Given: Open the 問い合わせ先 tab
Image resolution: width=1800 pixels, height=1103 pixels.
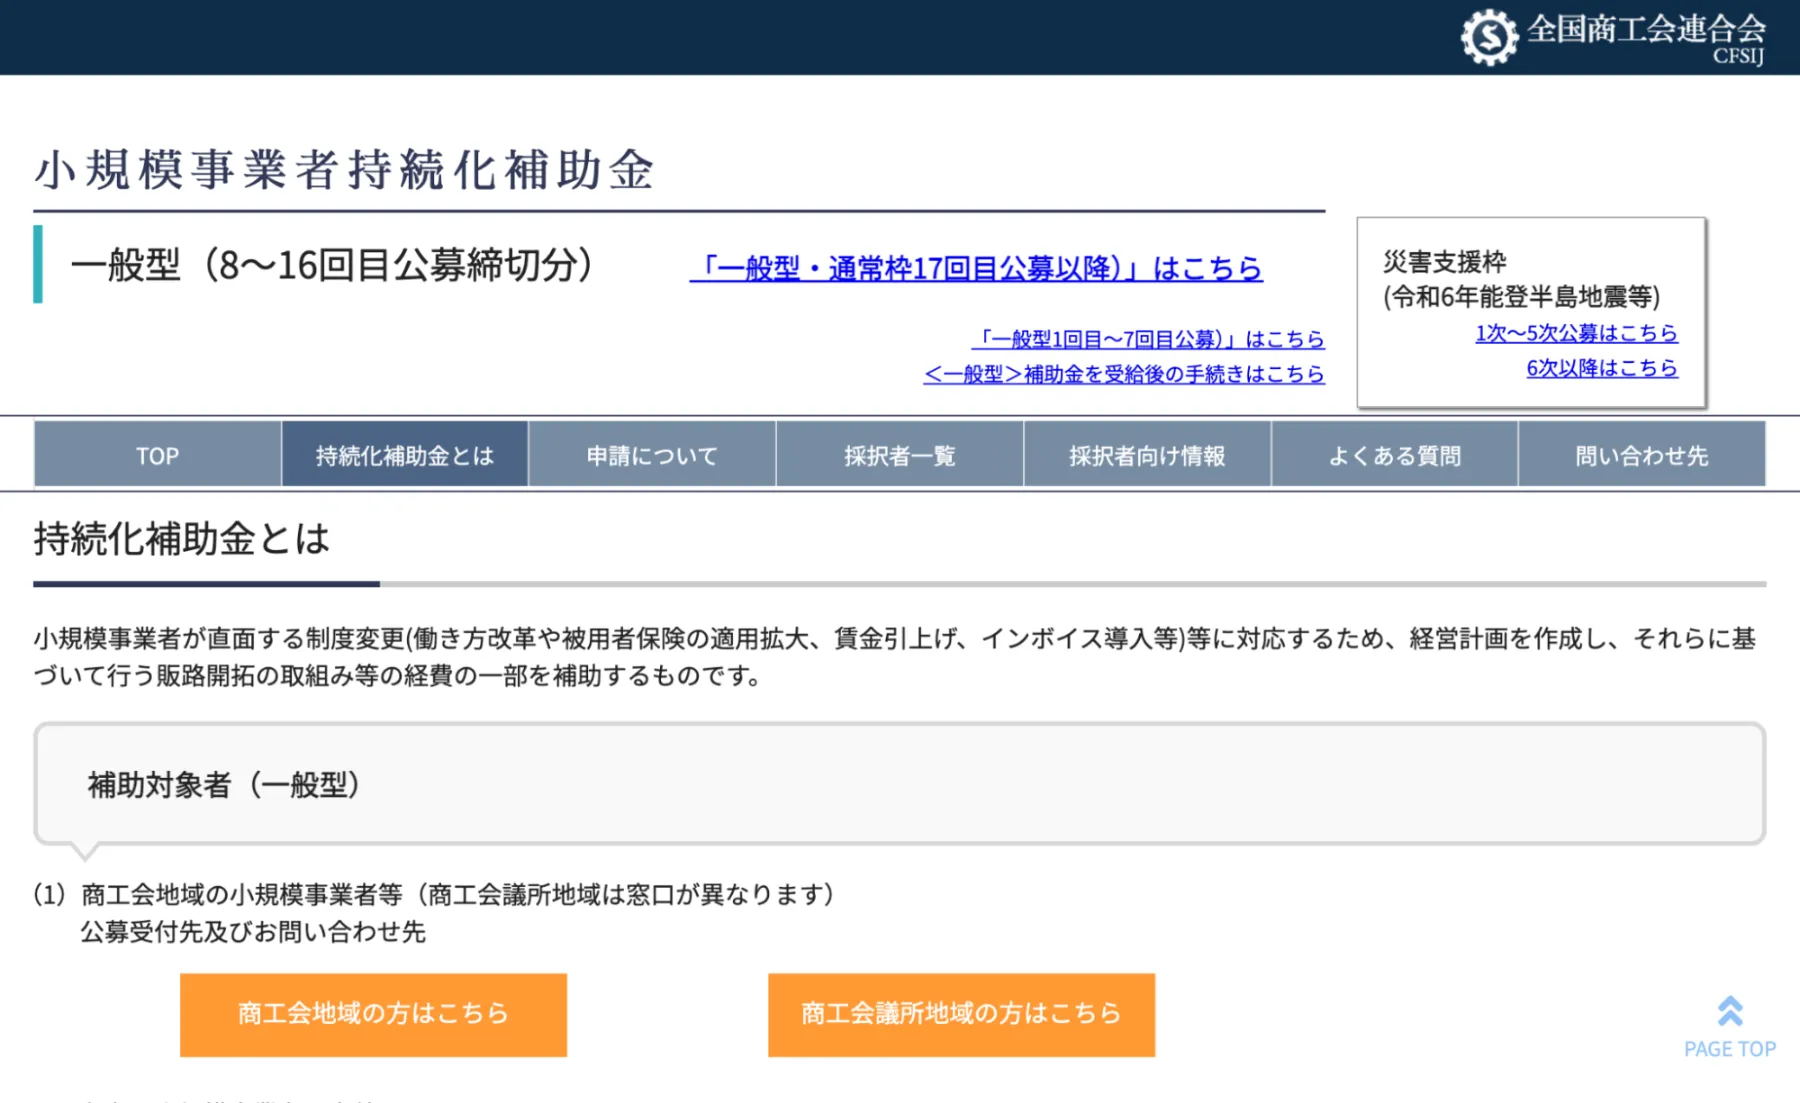Looking at the screenshot, I should coord(1642,455).
